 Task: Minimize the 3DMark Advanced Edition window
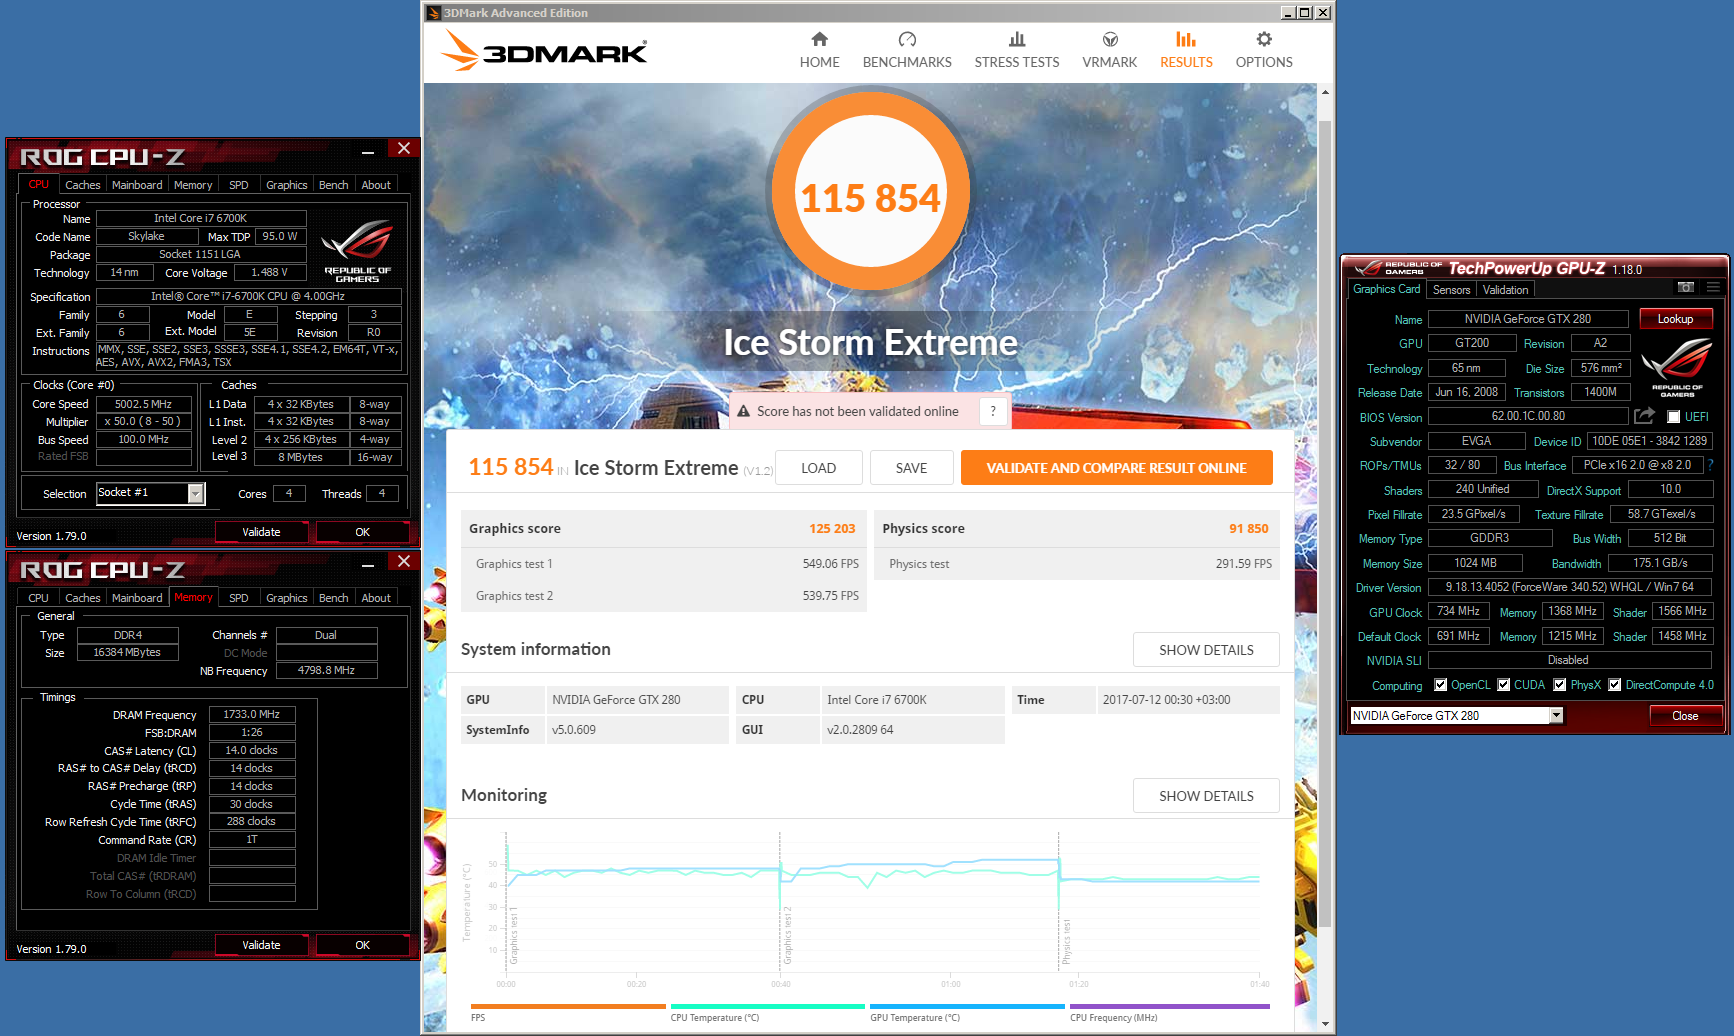1288,13
